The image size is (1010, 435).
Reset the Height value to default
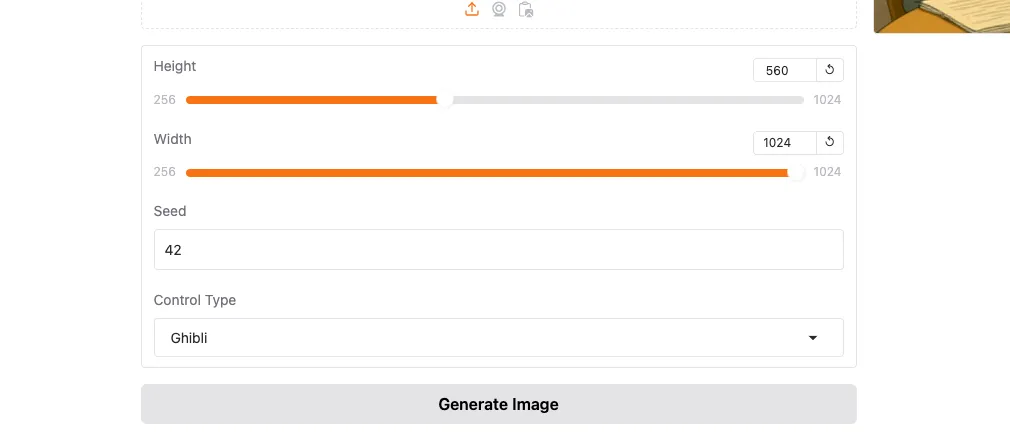click(x=830, y=70)
